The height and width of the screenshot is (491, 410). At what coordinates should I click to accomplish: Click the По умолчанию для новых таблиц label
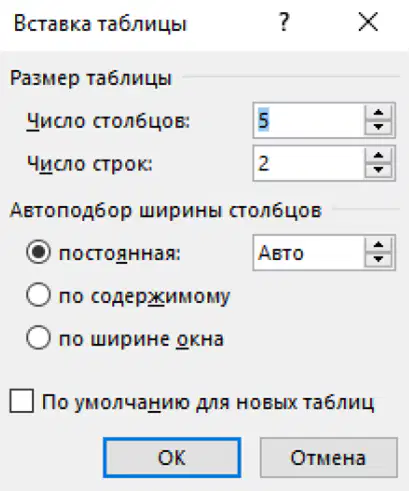pos(208,402)
